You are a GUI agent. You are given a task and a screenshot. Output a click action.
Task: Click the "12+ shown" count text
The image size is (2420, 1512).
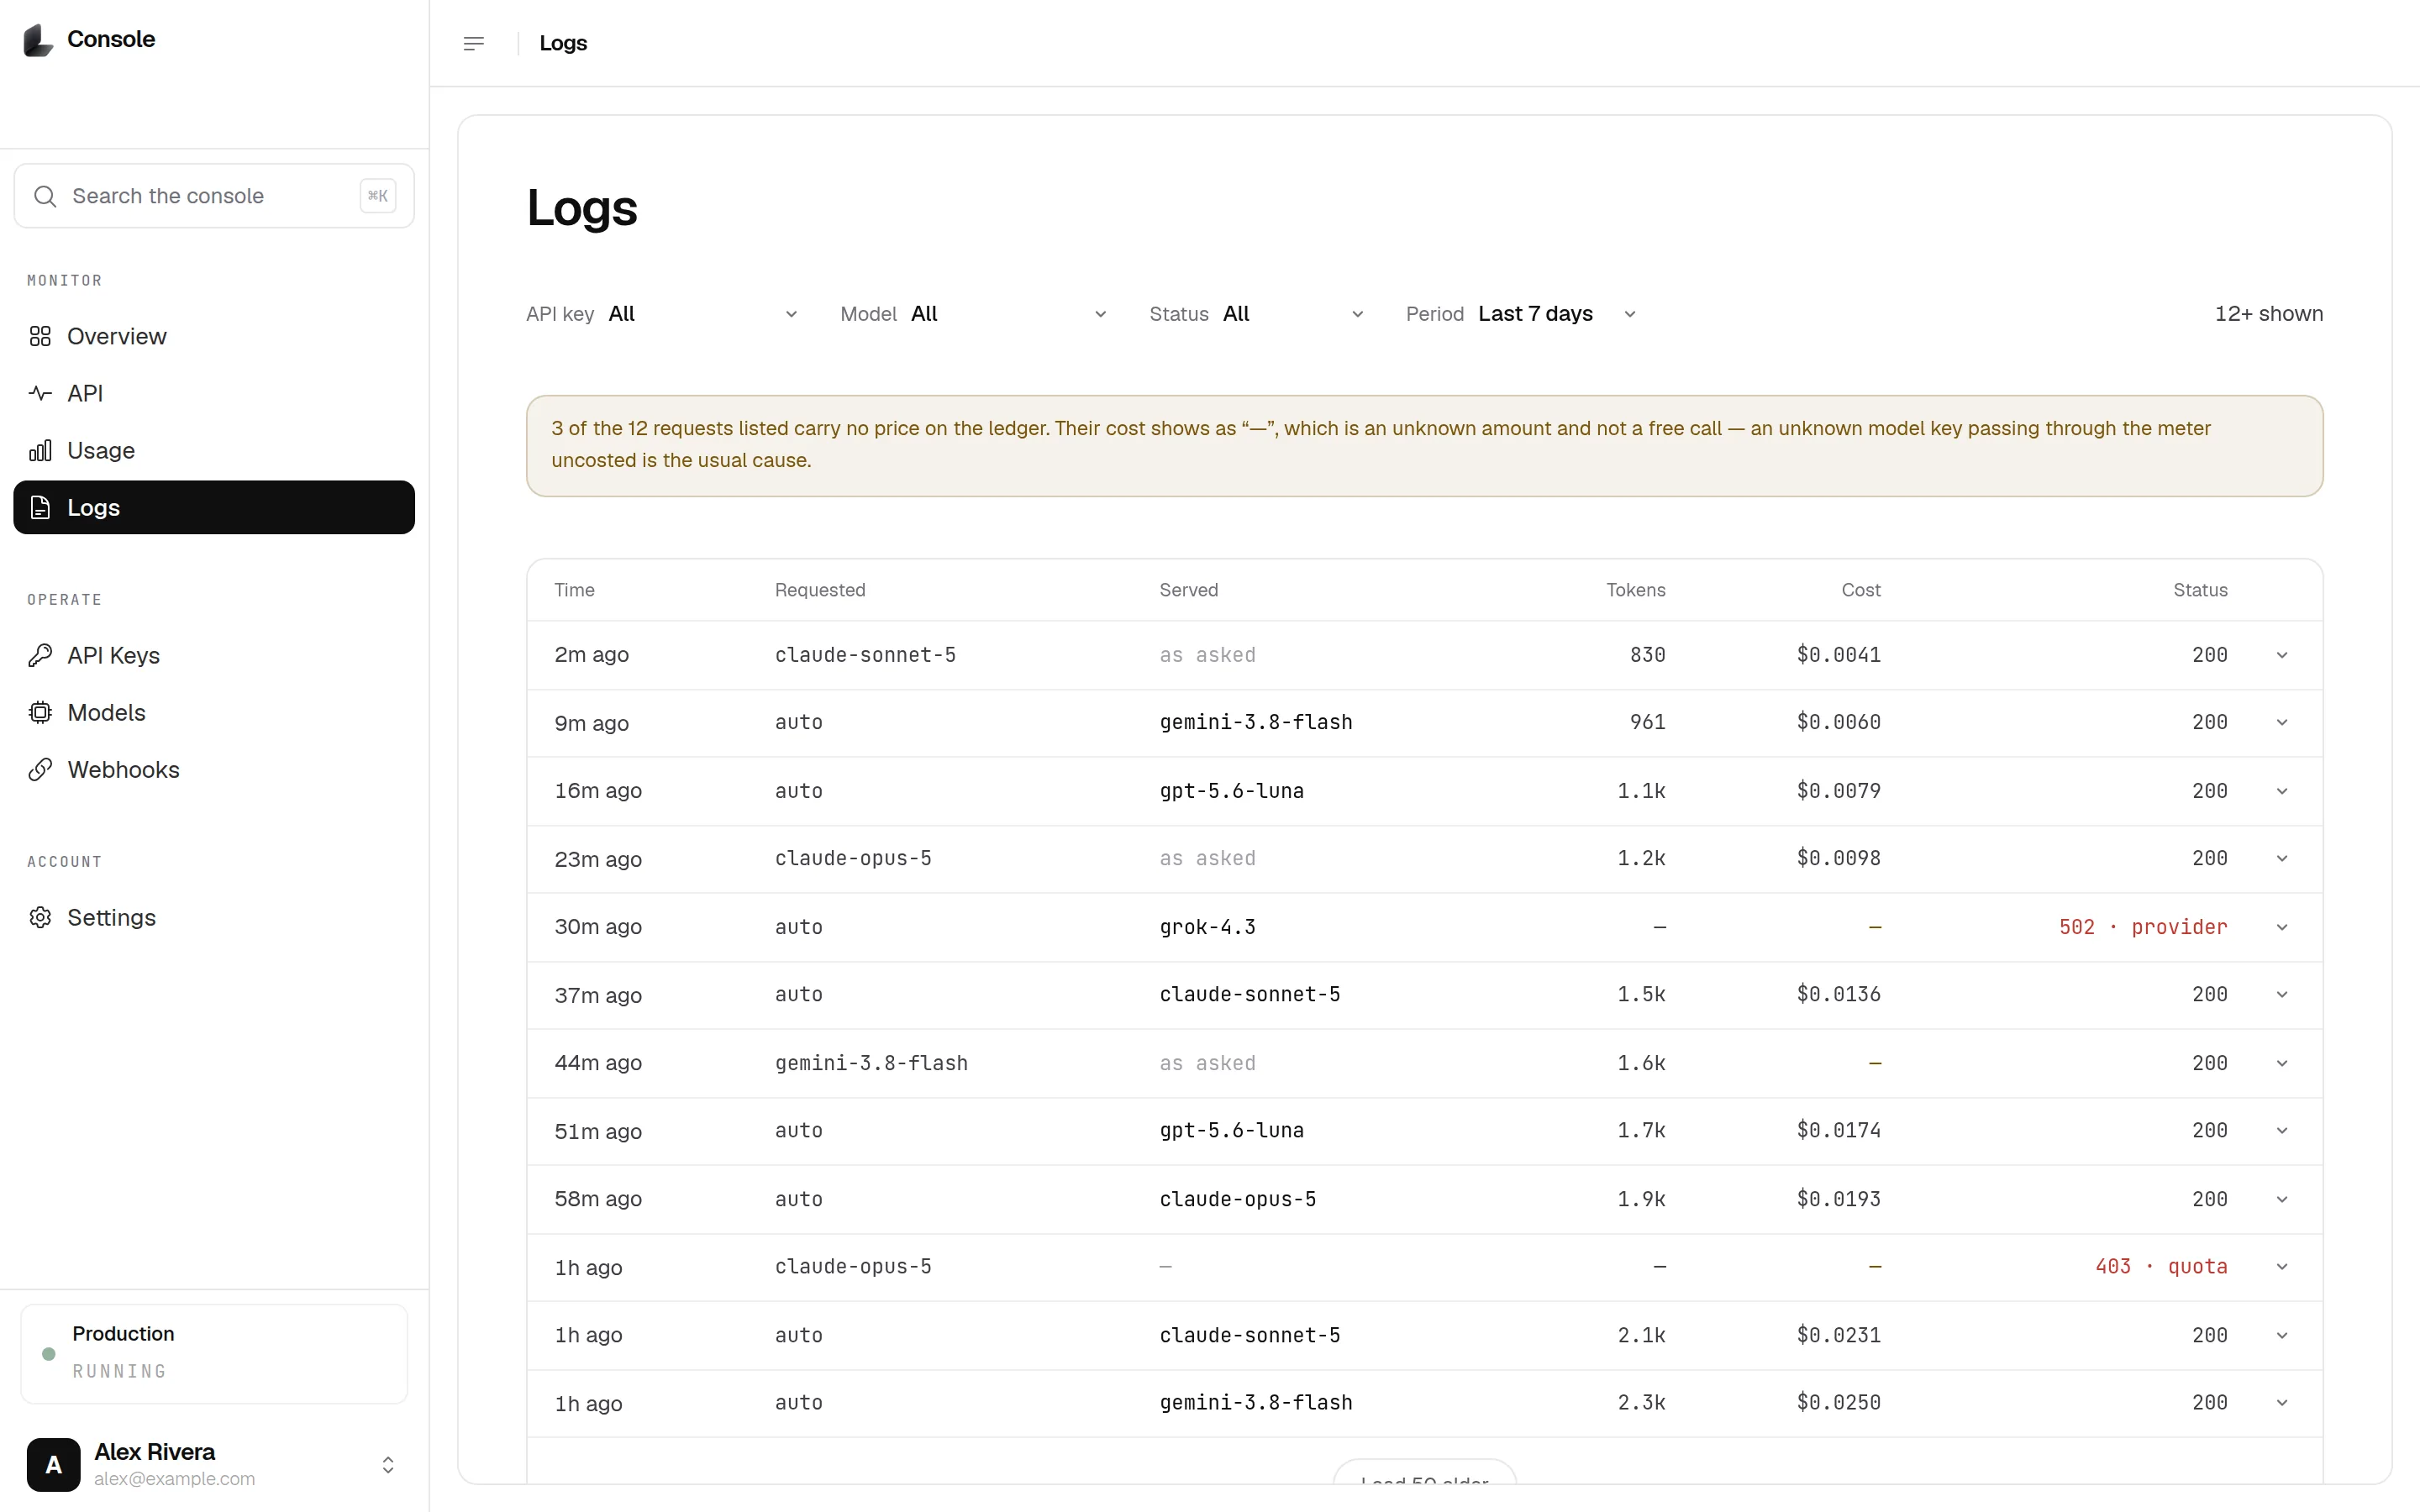(2269, 314)
